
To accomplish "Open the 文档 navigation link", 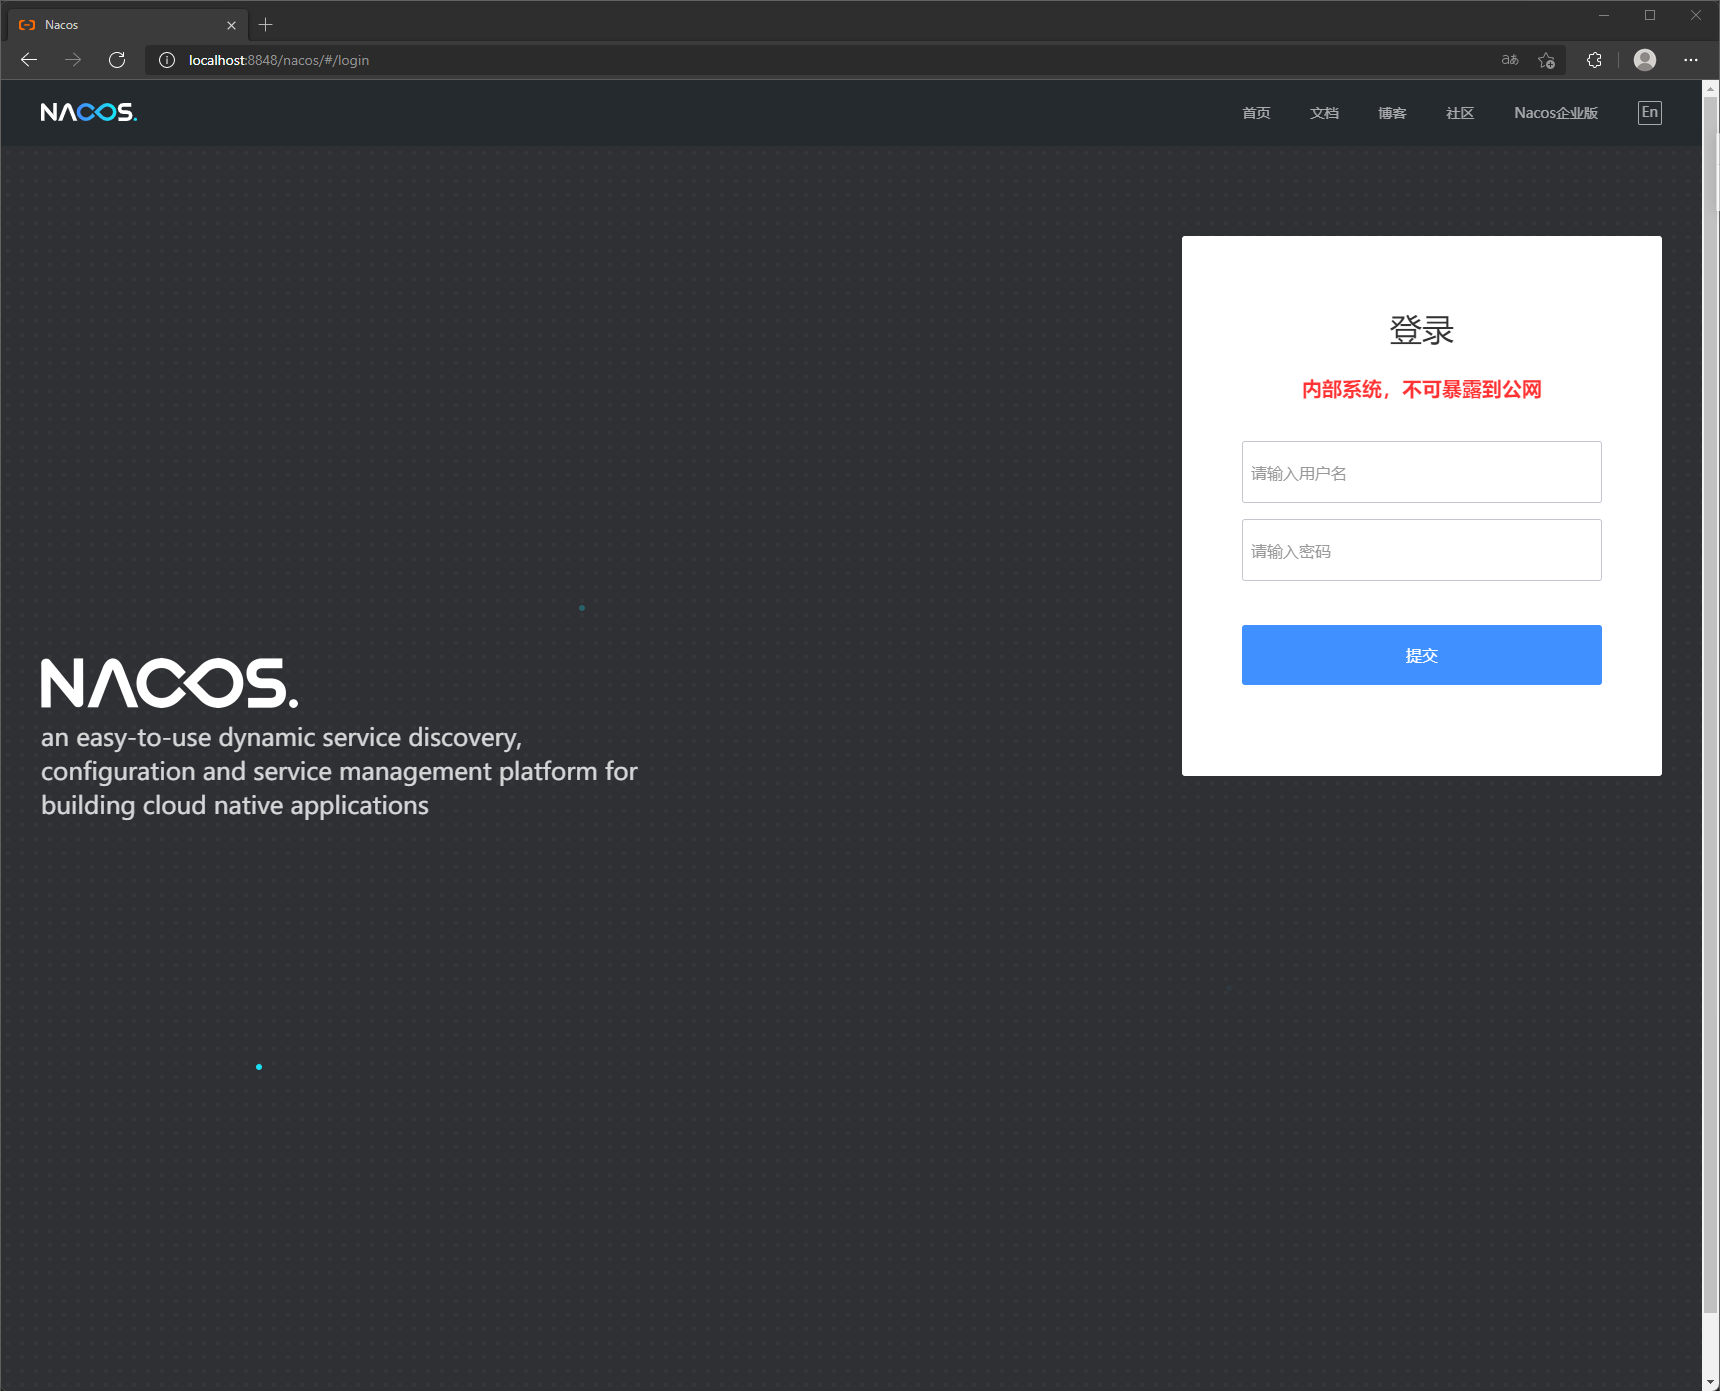I will [1324, 113].
